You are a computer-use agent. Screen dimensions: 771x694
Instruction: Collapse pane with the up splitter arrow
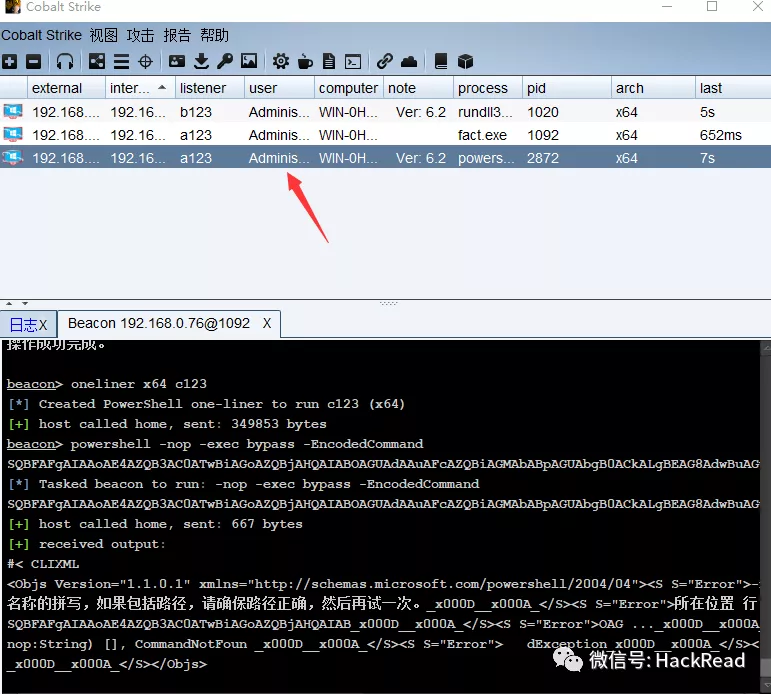tap(9, 303)
